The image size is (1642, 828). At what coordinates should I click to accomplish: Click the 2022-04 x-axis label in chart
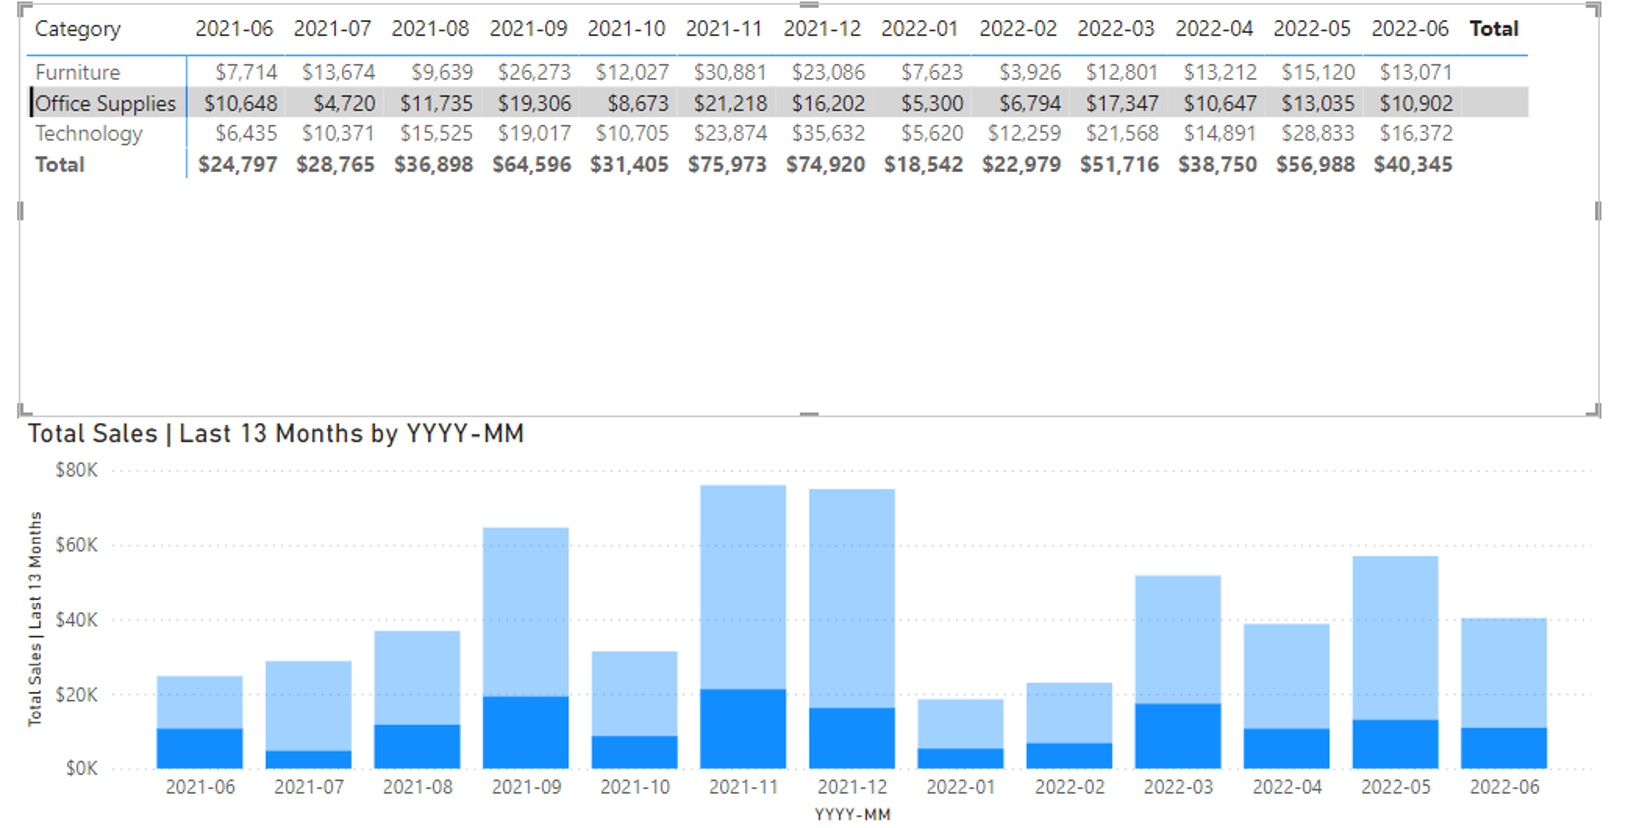click(1287, 787)
